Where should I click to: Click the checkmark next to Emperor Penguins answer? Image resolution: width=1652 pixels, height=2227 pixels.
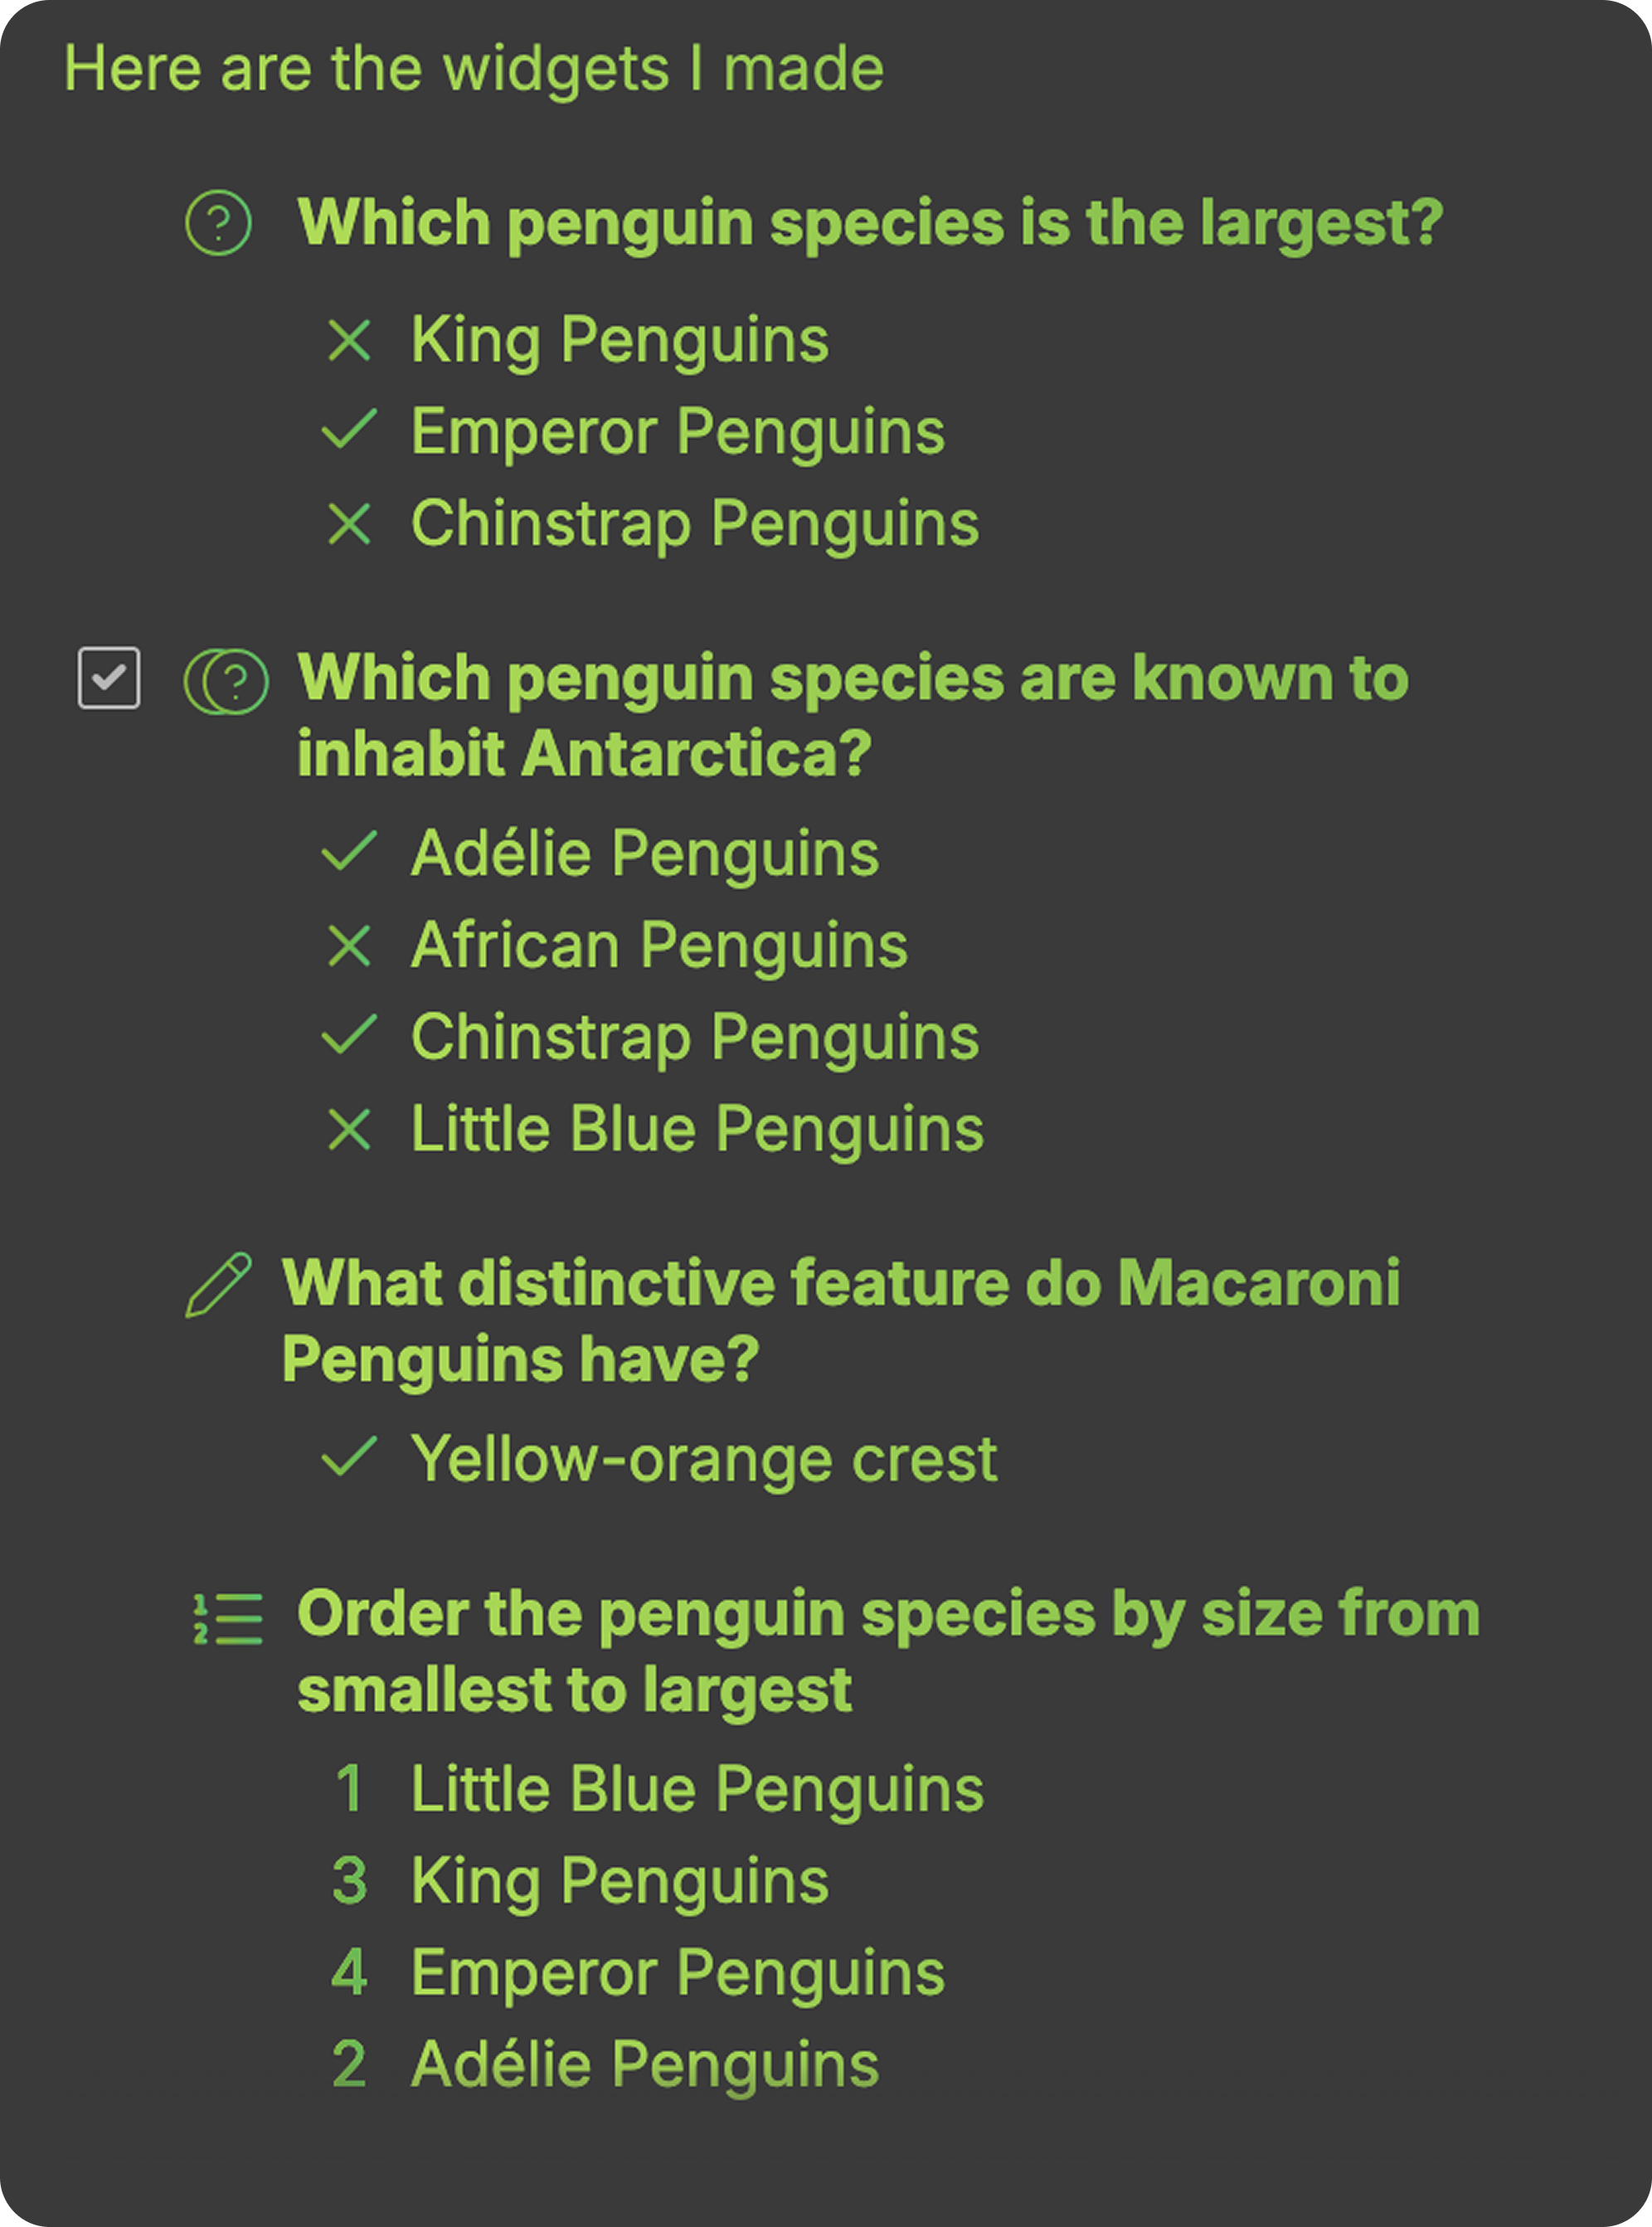tap(349, 429)
